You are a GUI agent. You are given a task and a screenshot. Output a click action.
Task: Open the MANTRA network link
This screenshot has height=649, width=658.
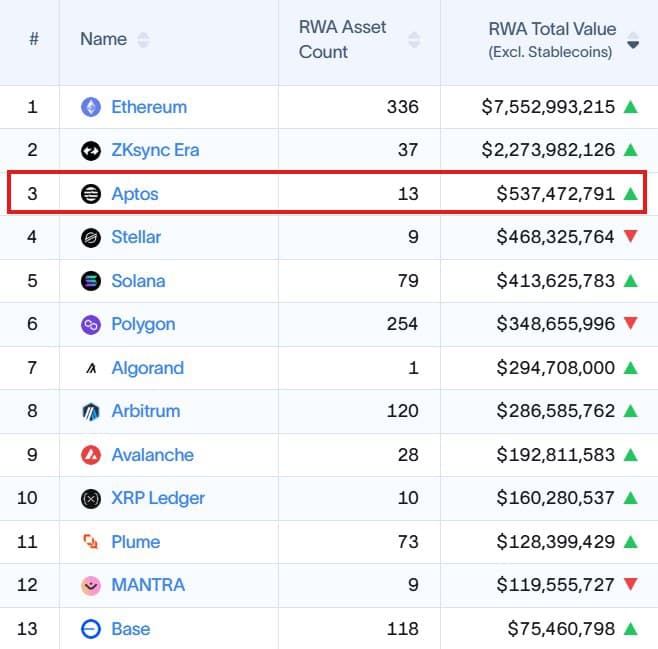(x=148, y=585)
